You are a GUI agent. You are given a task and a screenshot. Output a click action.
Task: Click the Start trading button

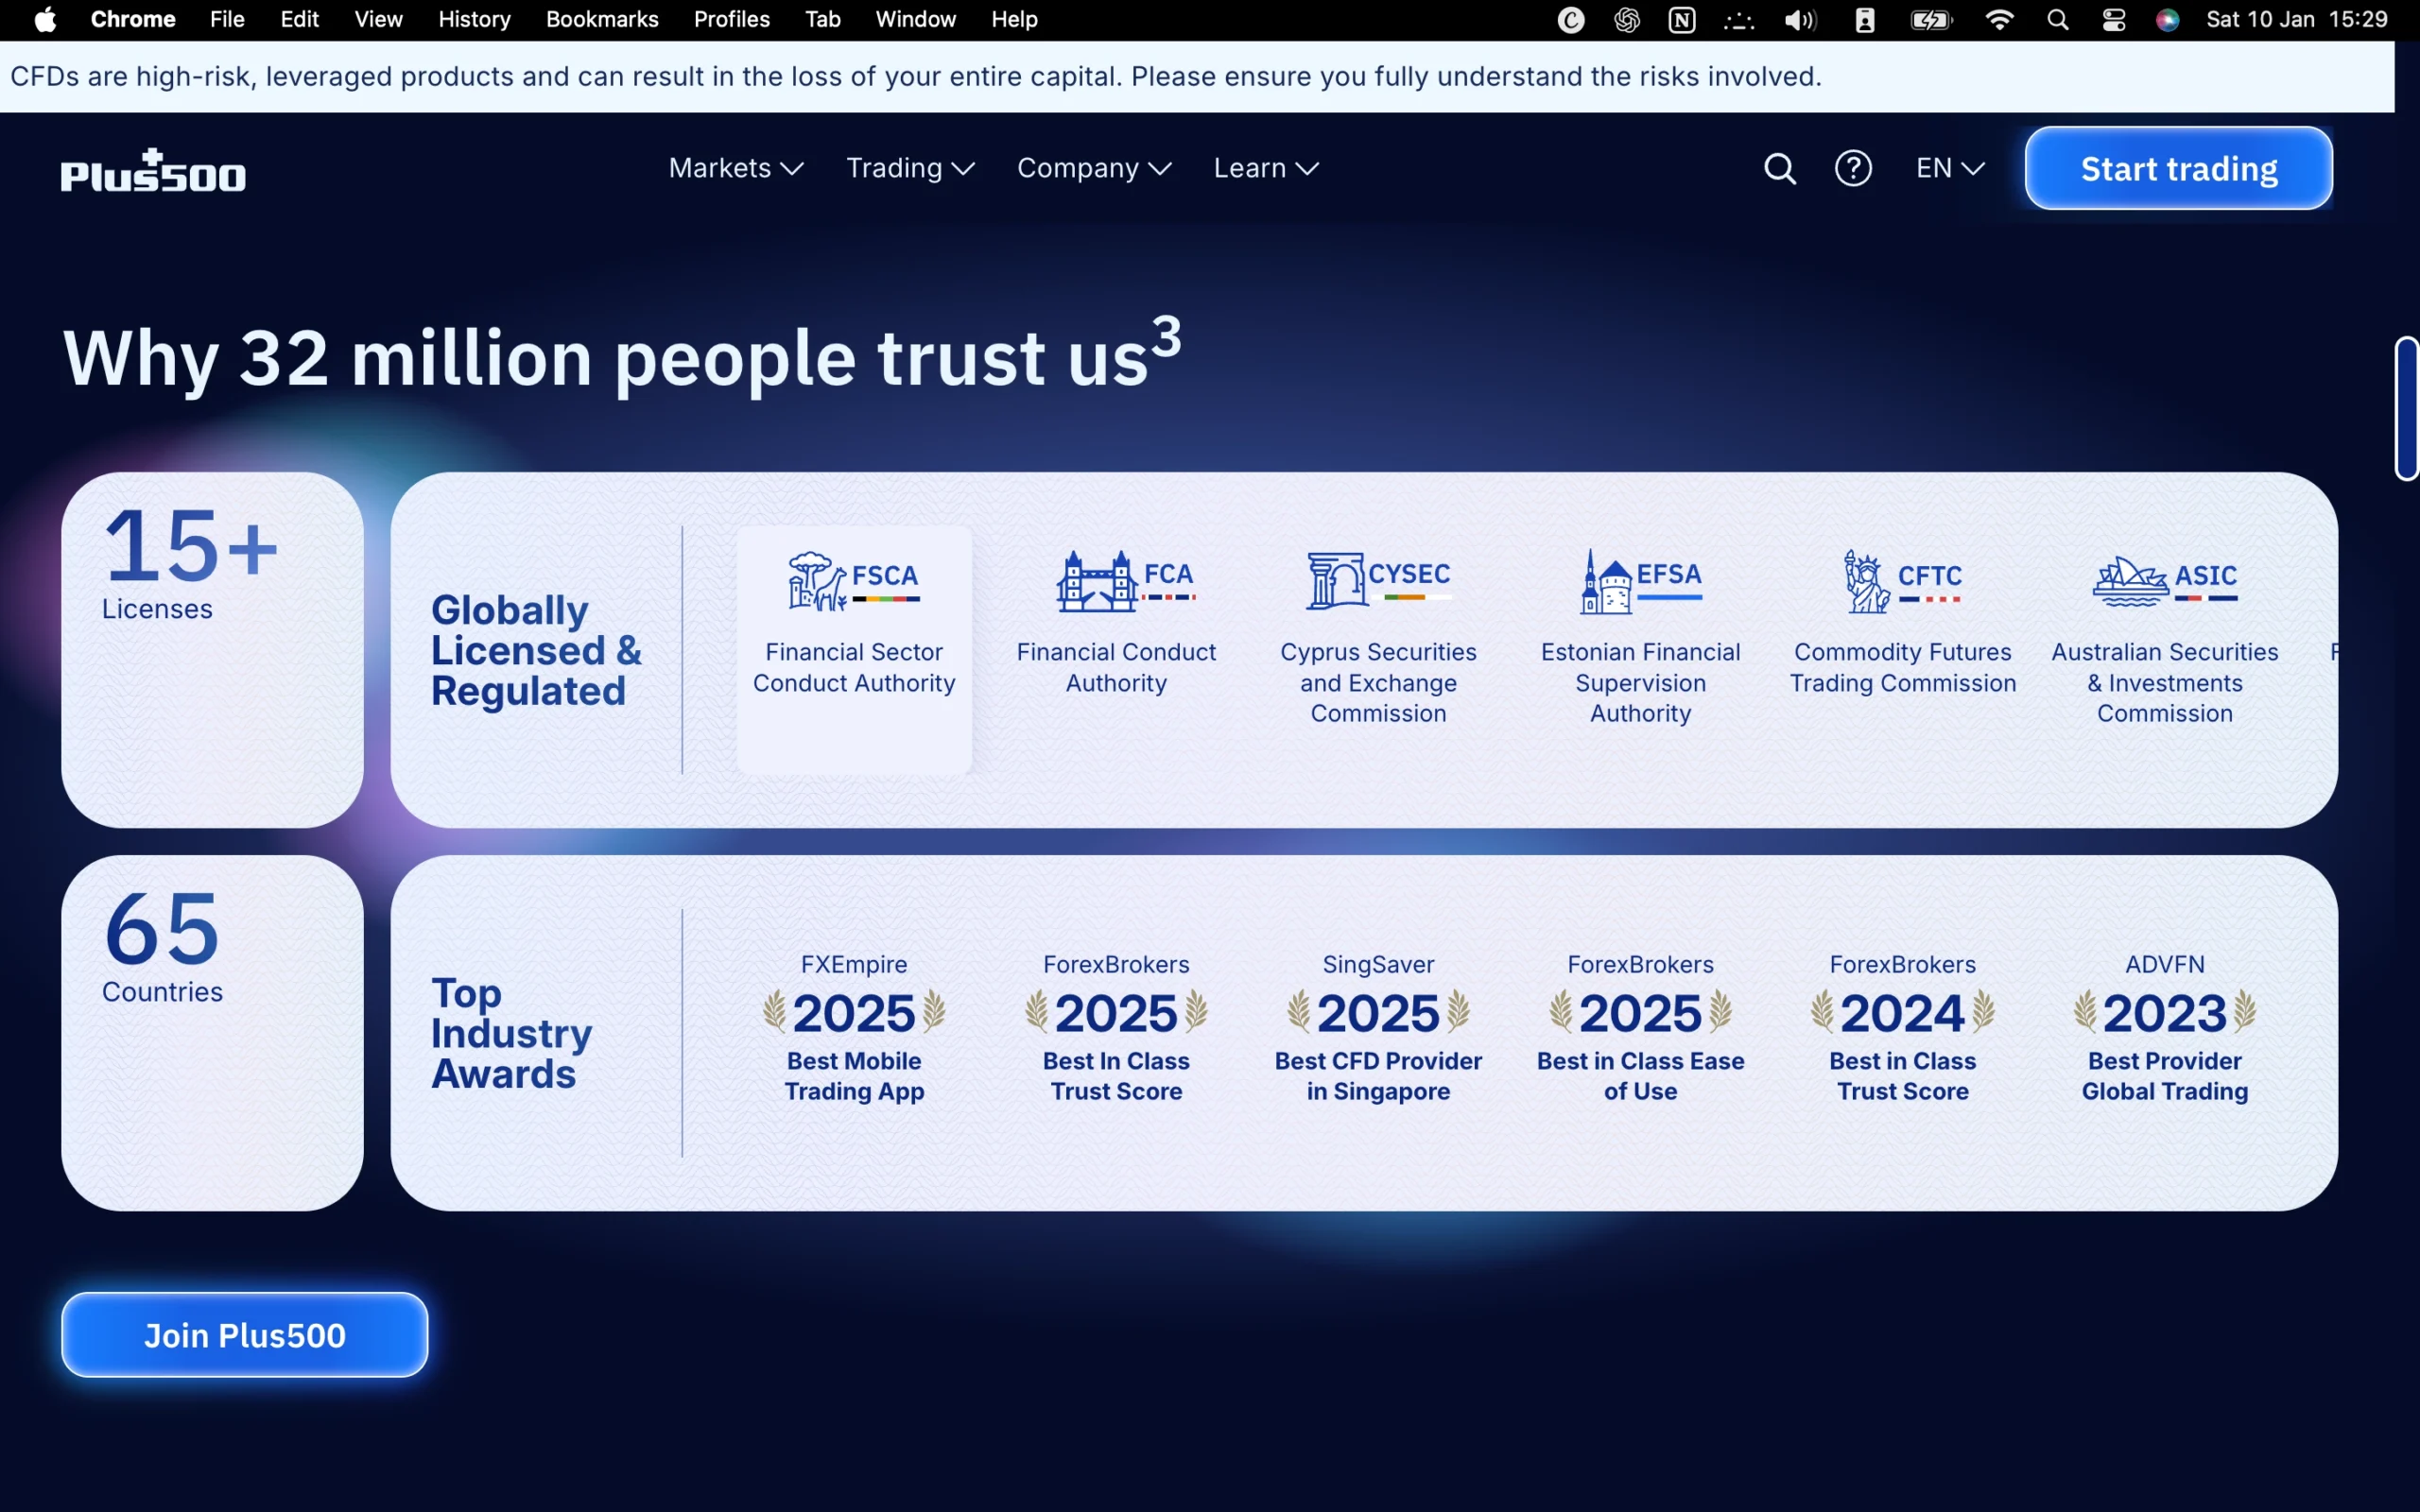click(x=2177, y=168)
